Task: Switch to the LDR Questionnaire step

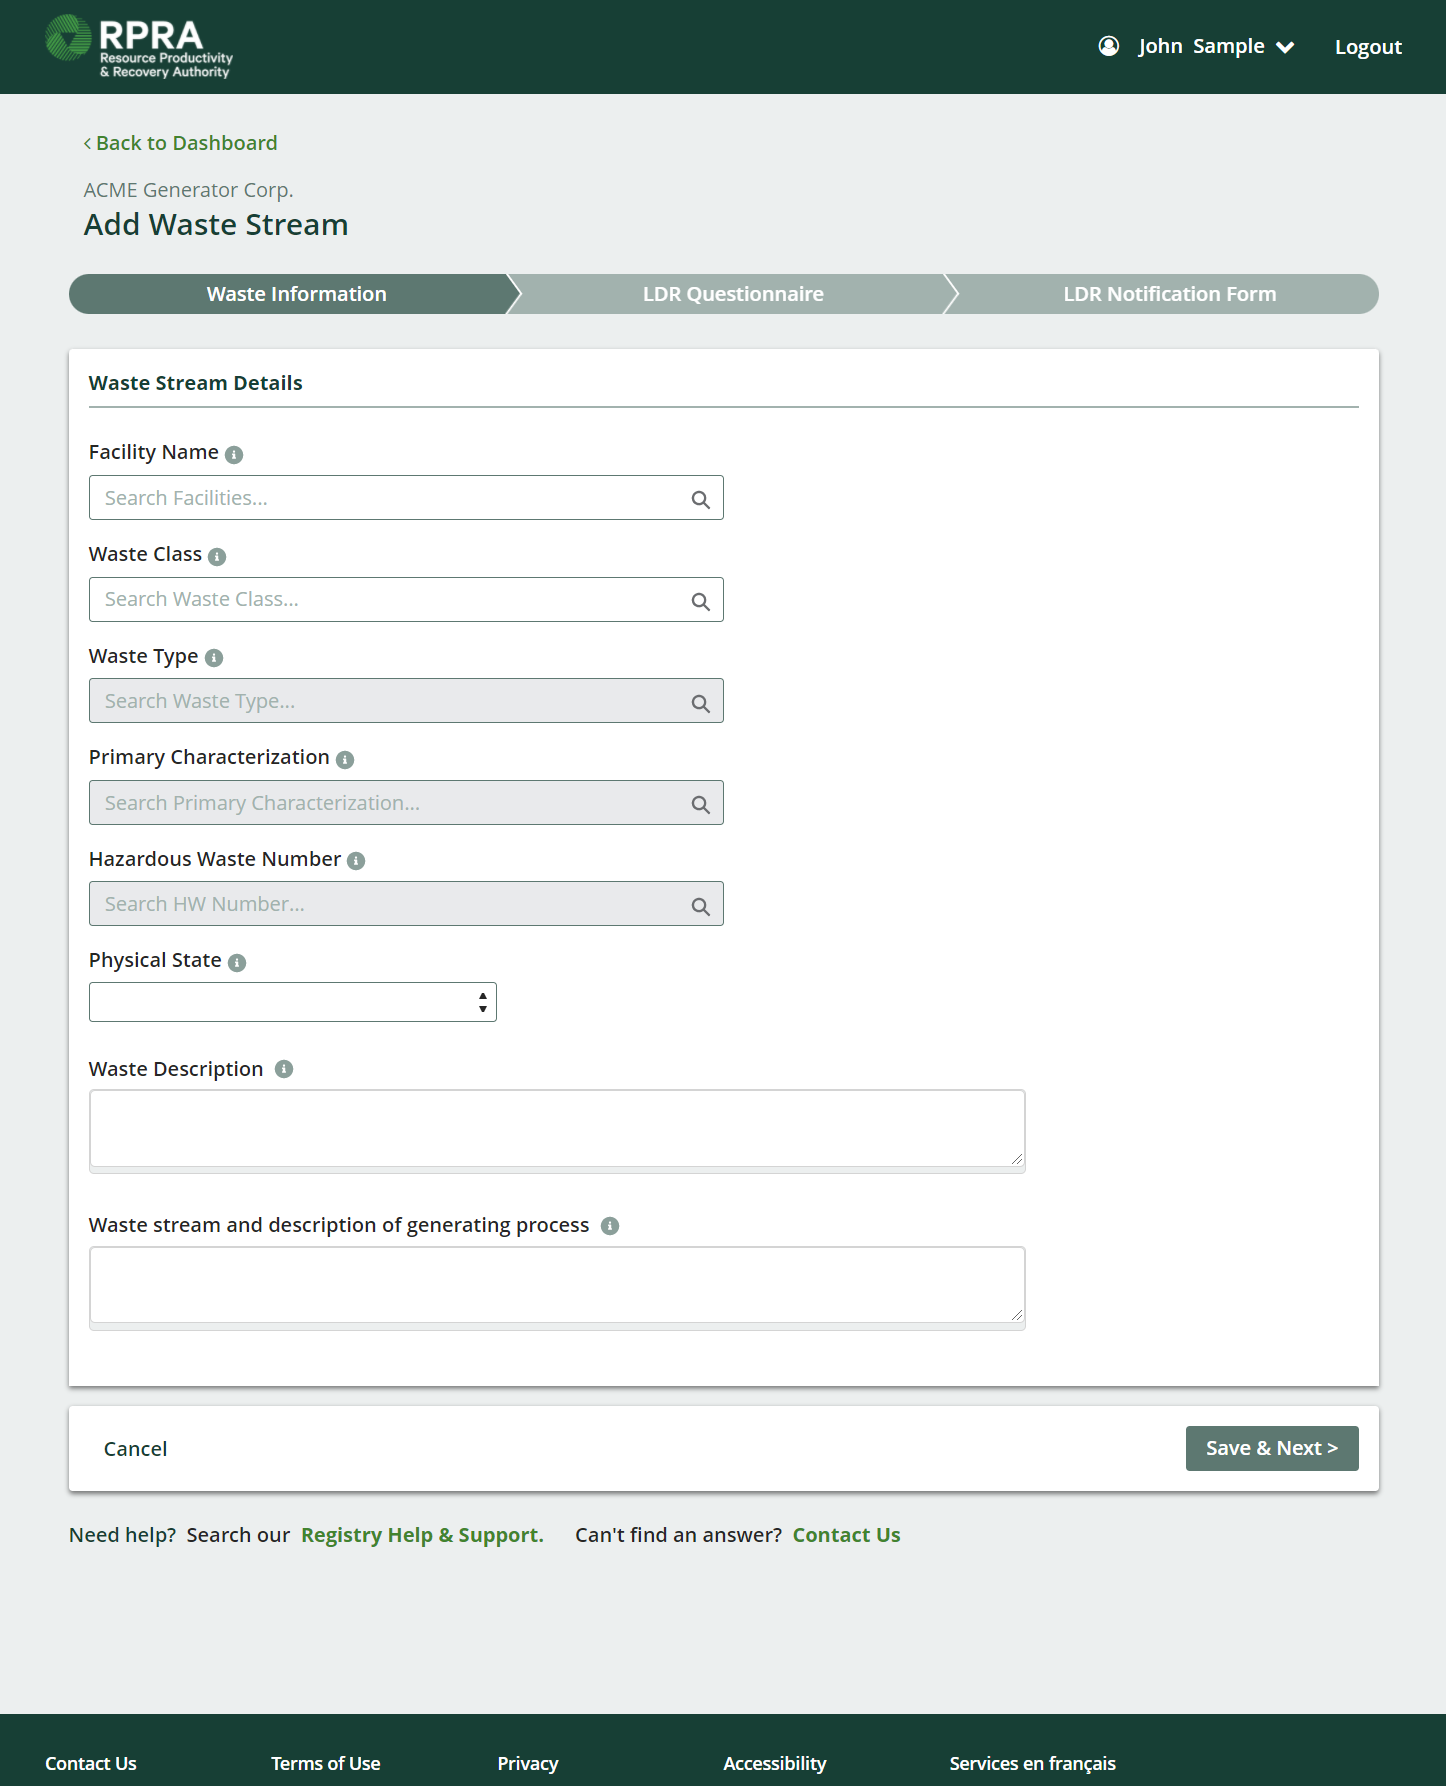Action: pyautogui.click(x=732, y=294)
